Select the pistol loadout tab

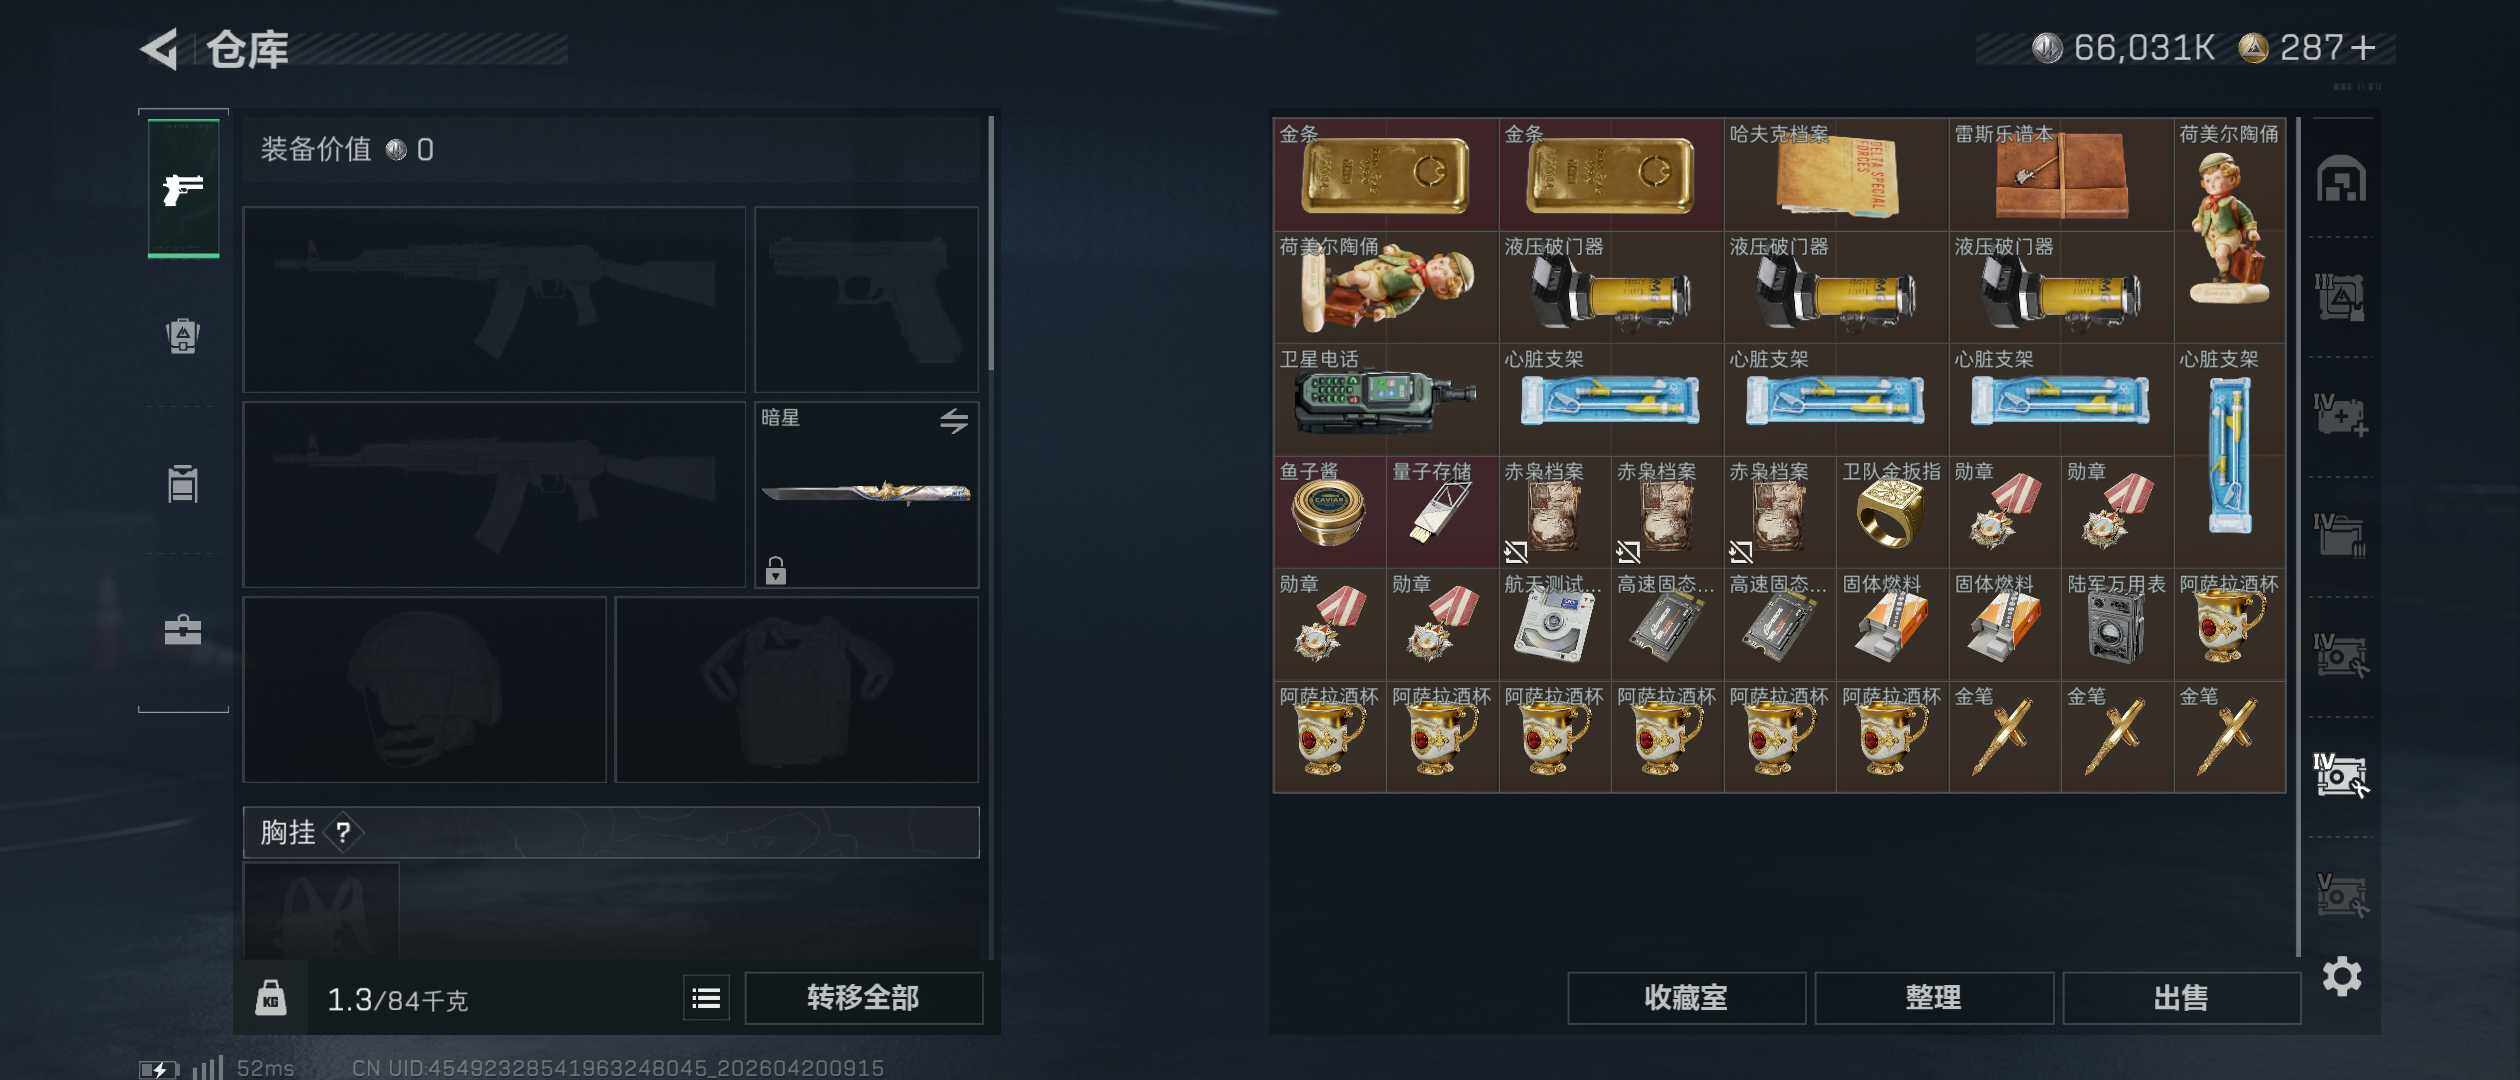point(183,188)
